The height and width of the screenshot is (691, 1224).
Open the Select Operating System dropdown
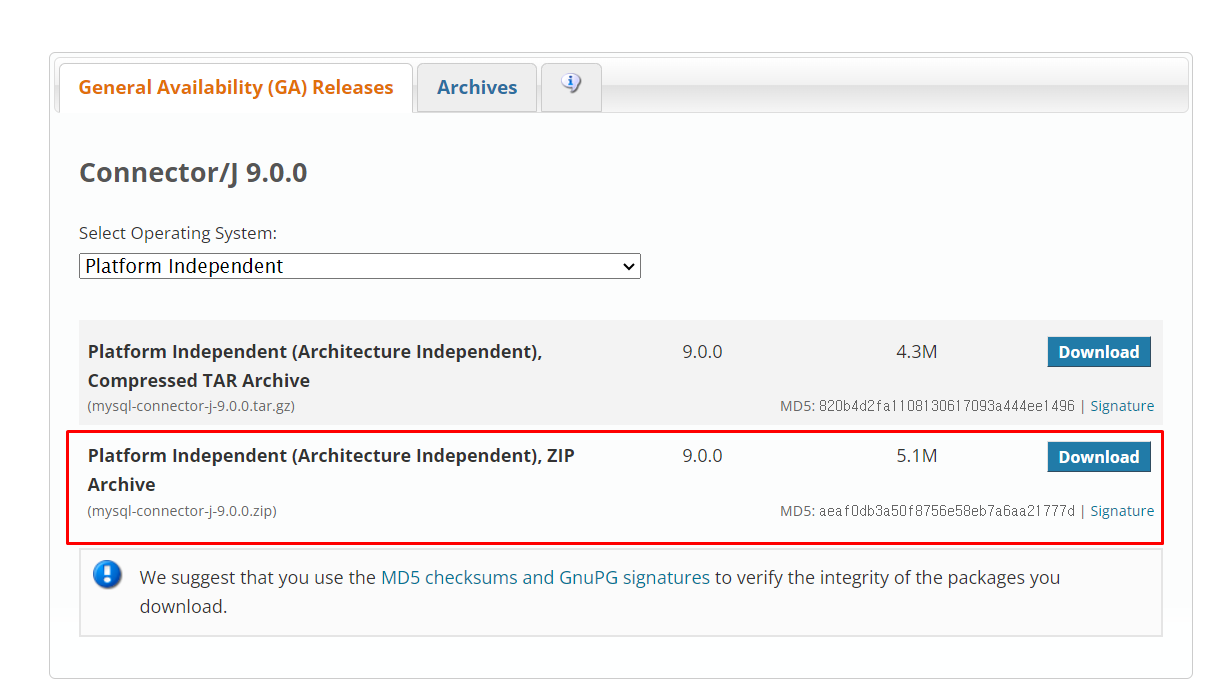tap(360, 266)
